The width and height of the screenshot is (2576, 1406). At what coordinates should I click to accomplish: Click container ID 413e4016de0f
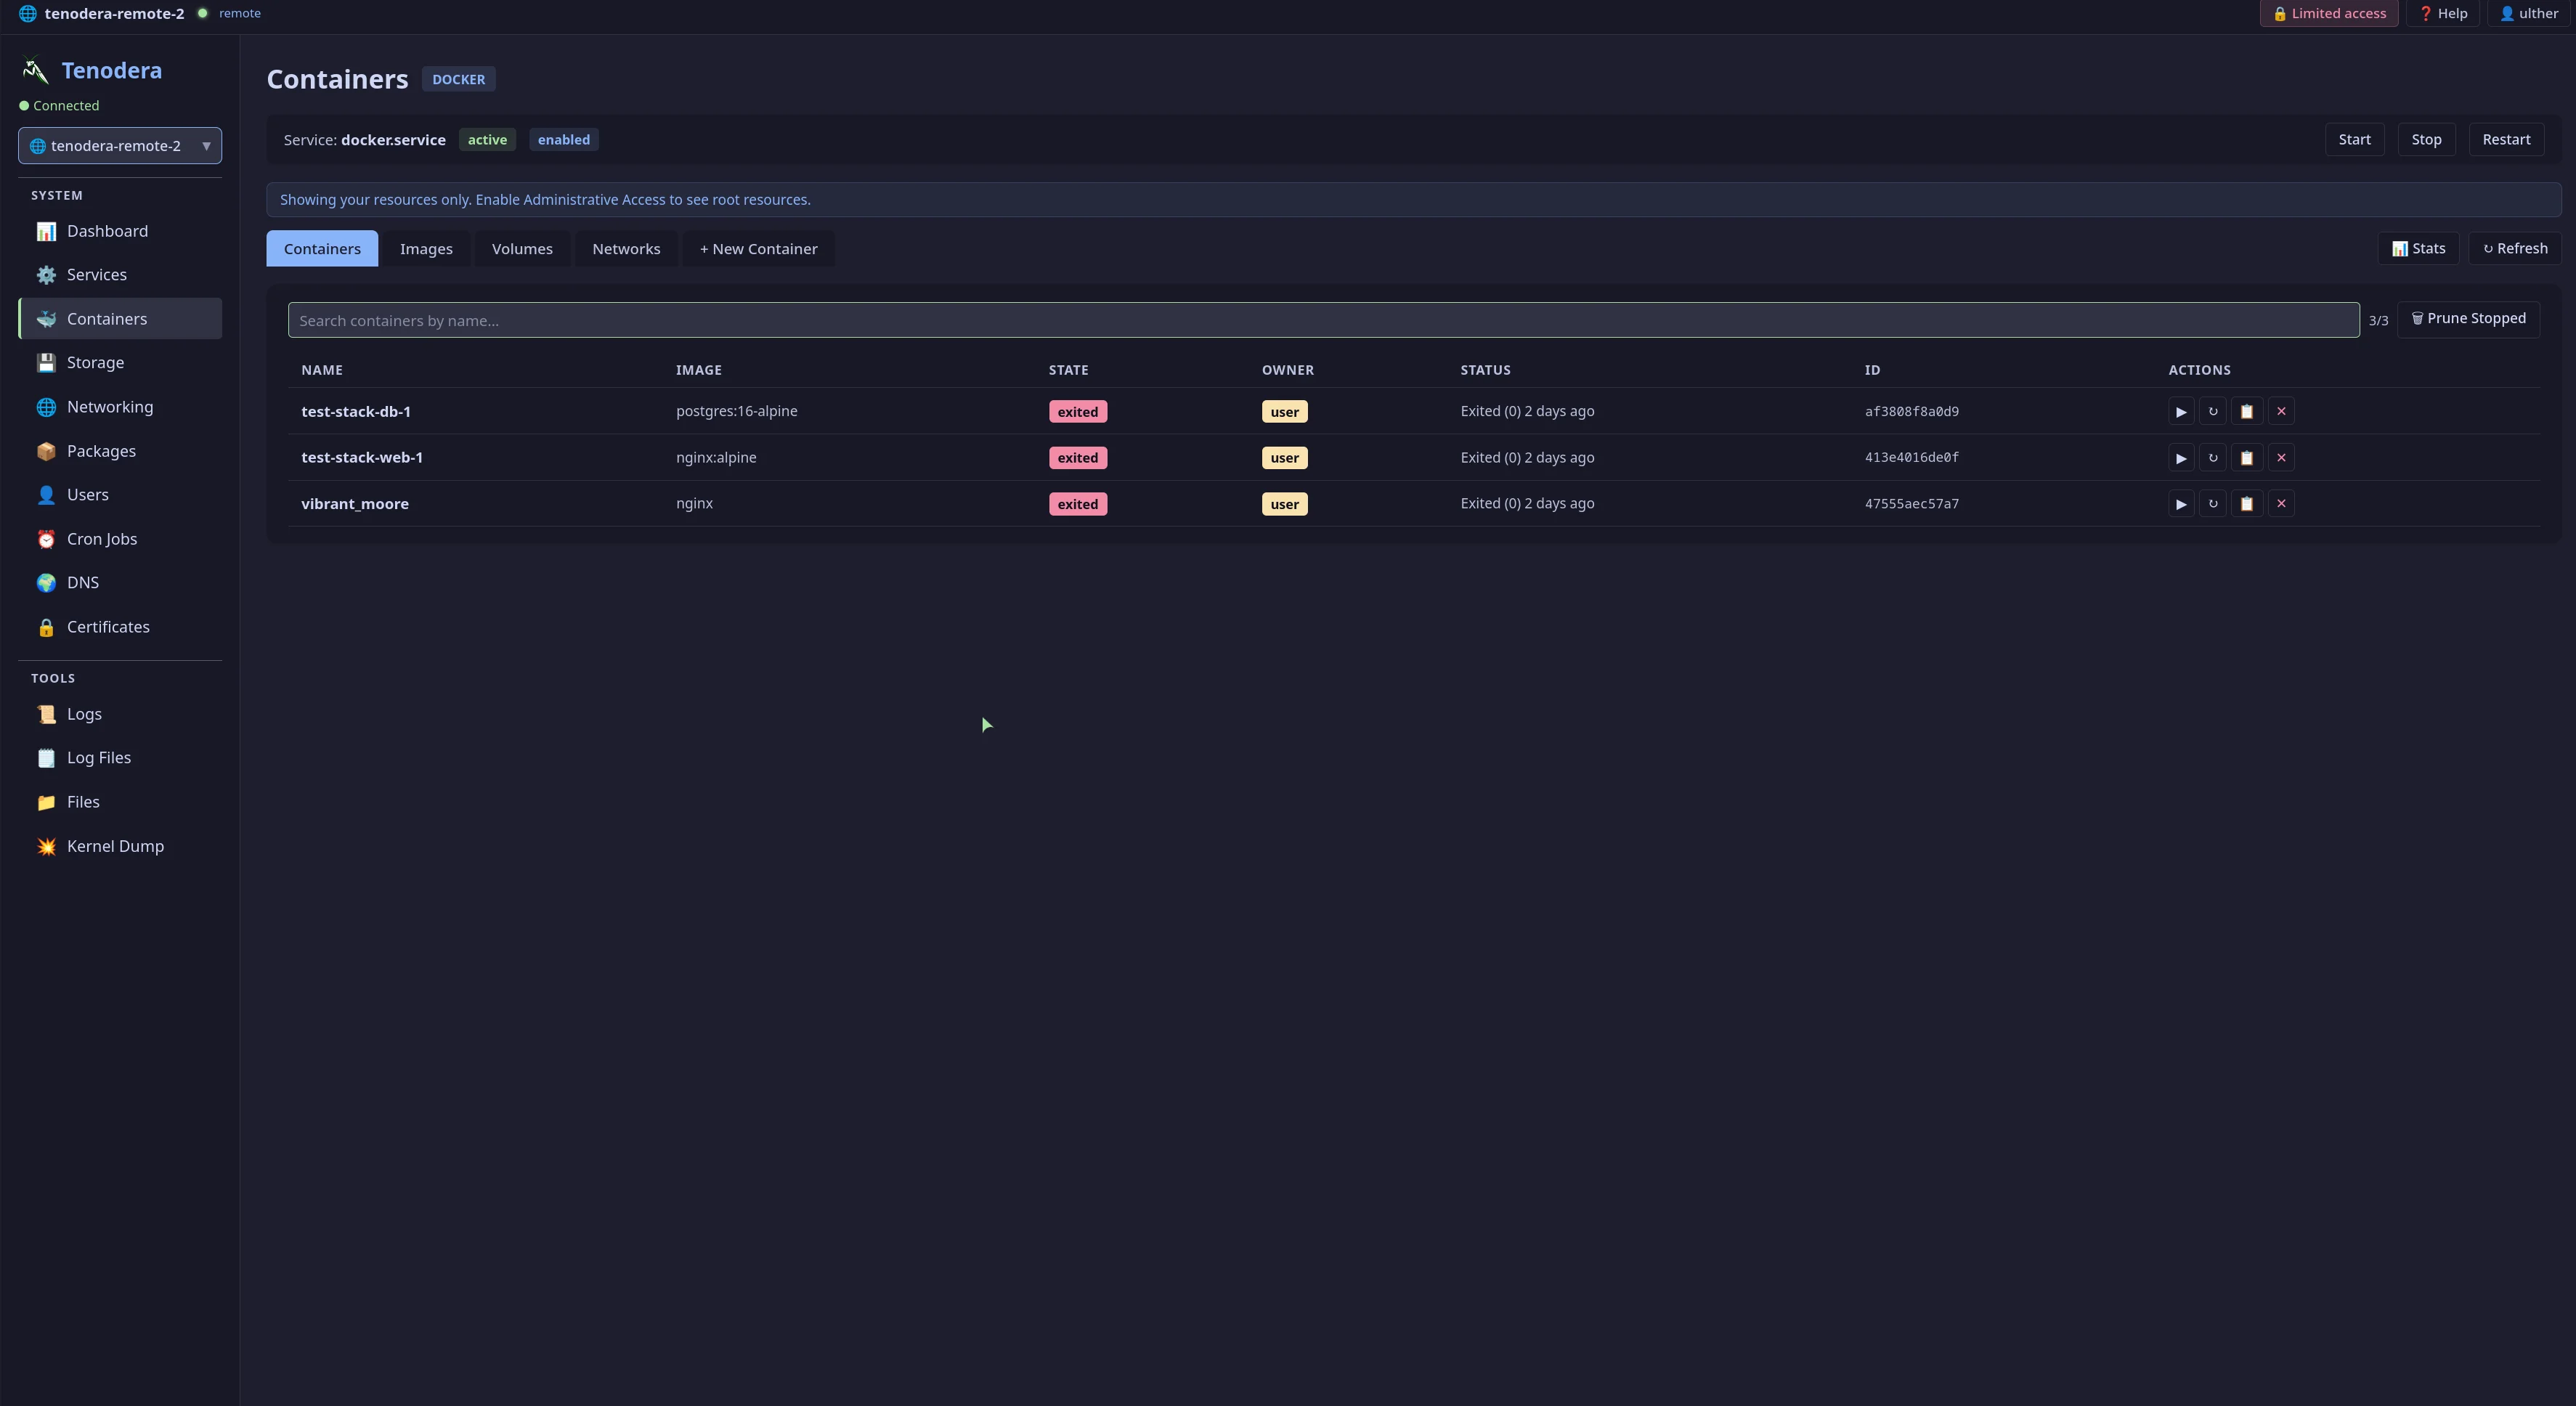[1911, 458]
